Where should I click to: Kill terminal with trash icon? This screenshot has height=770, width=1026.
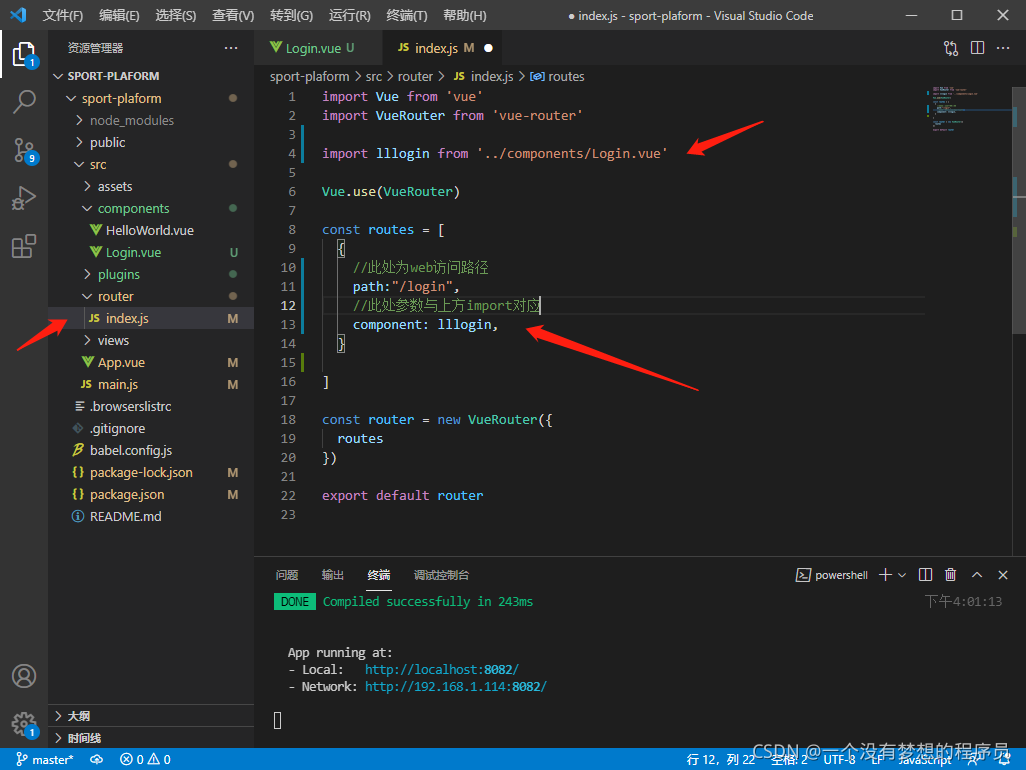951,574
